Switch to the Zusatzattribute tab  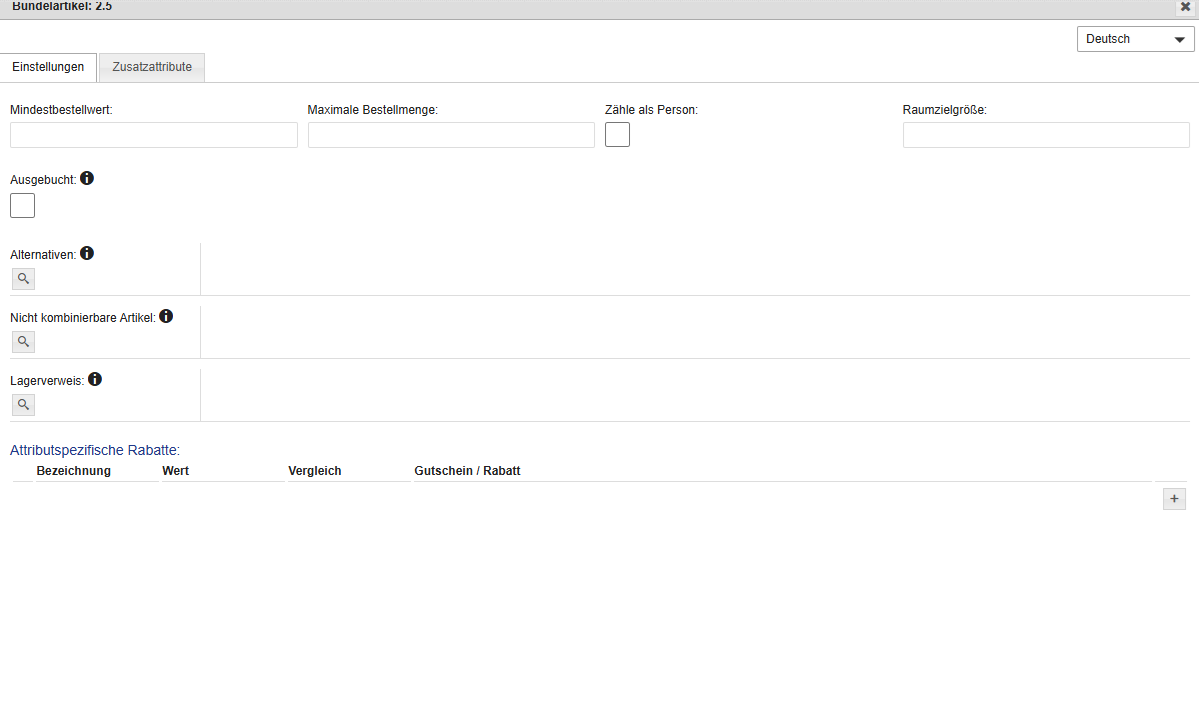[152, 67]
